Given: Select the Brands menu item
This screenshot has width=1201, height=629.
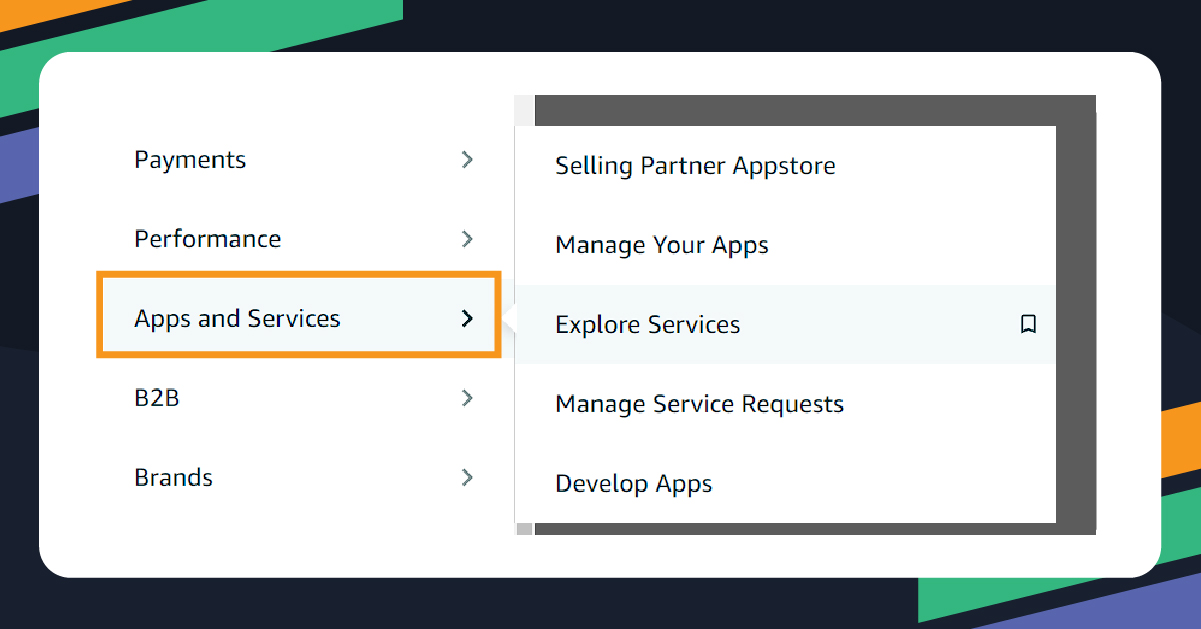Looking at the screenshot, I should pyautogui.click(x=173, y=477).
